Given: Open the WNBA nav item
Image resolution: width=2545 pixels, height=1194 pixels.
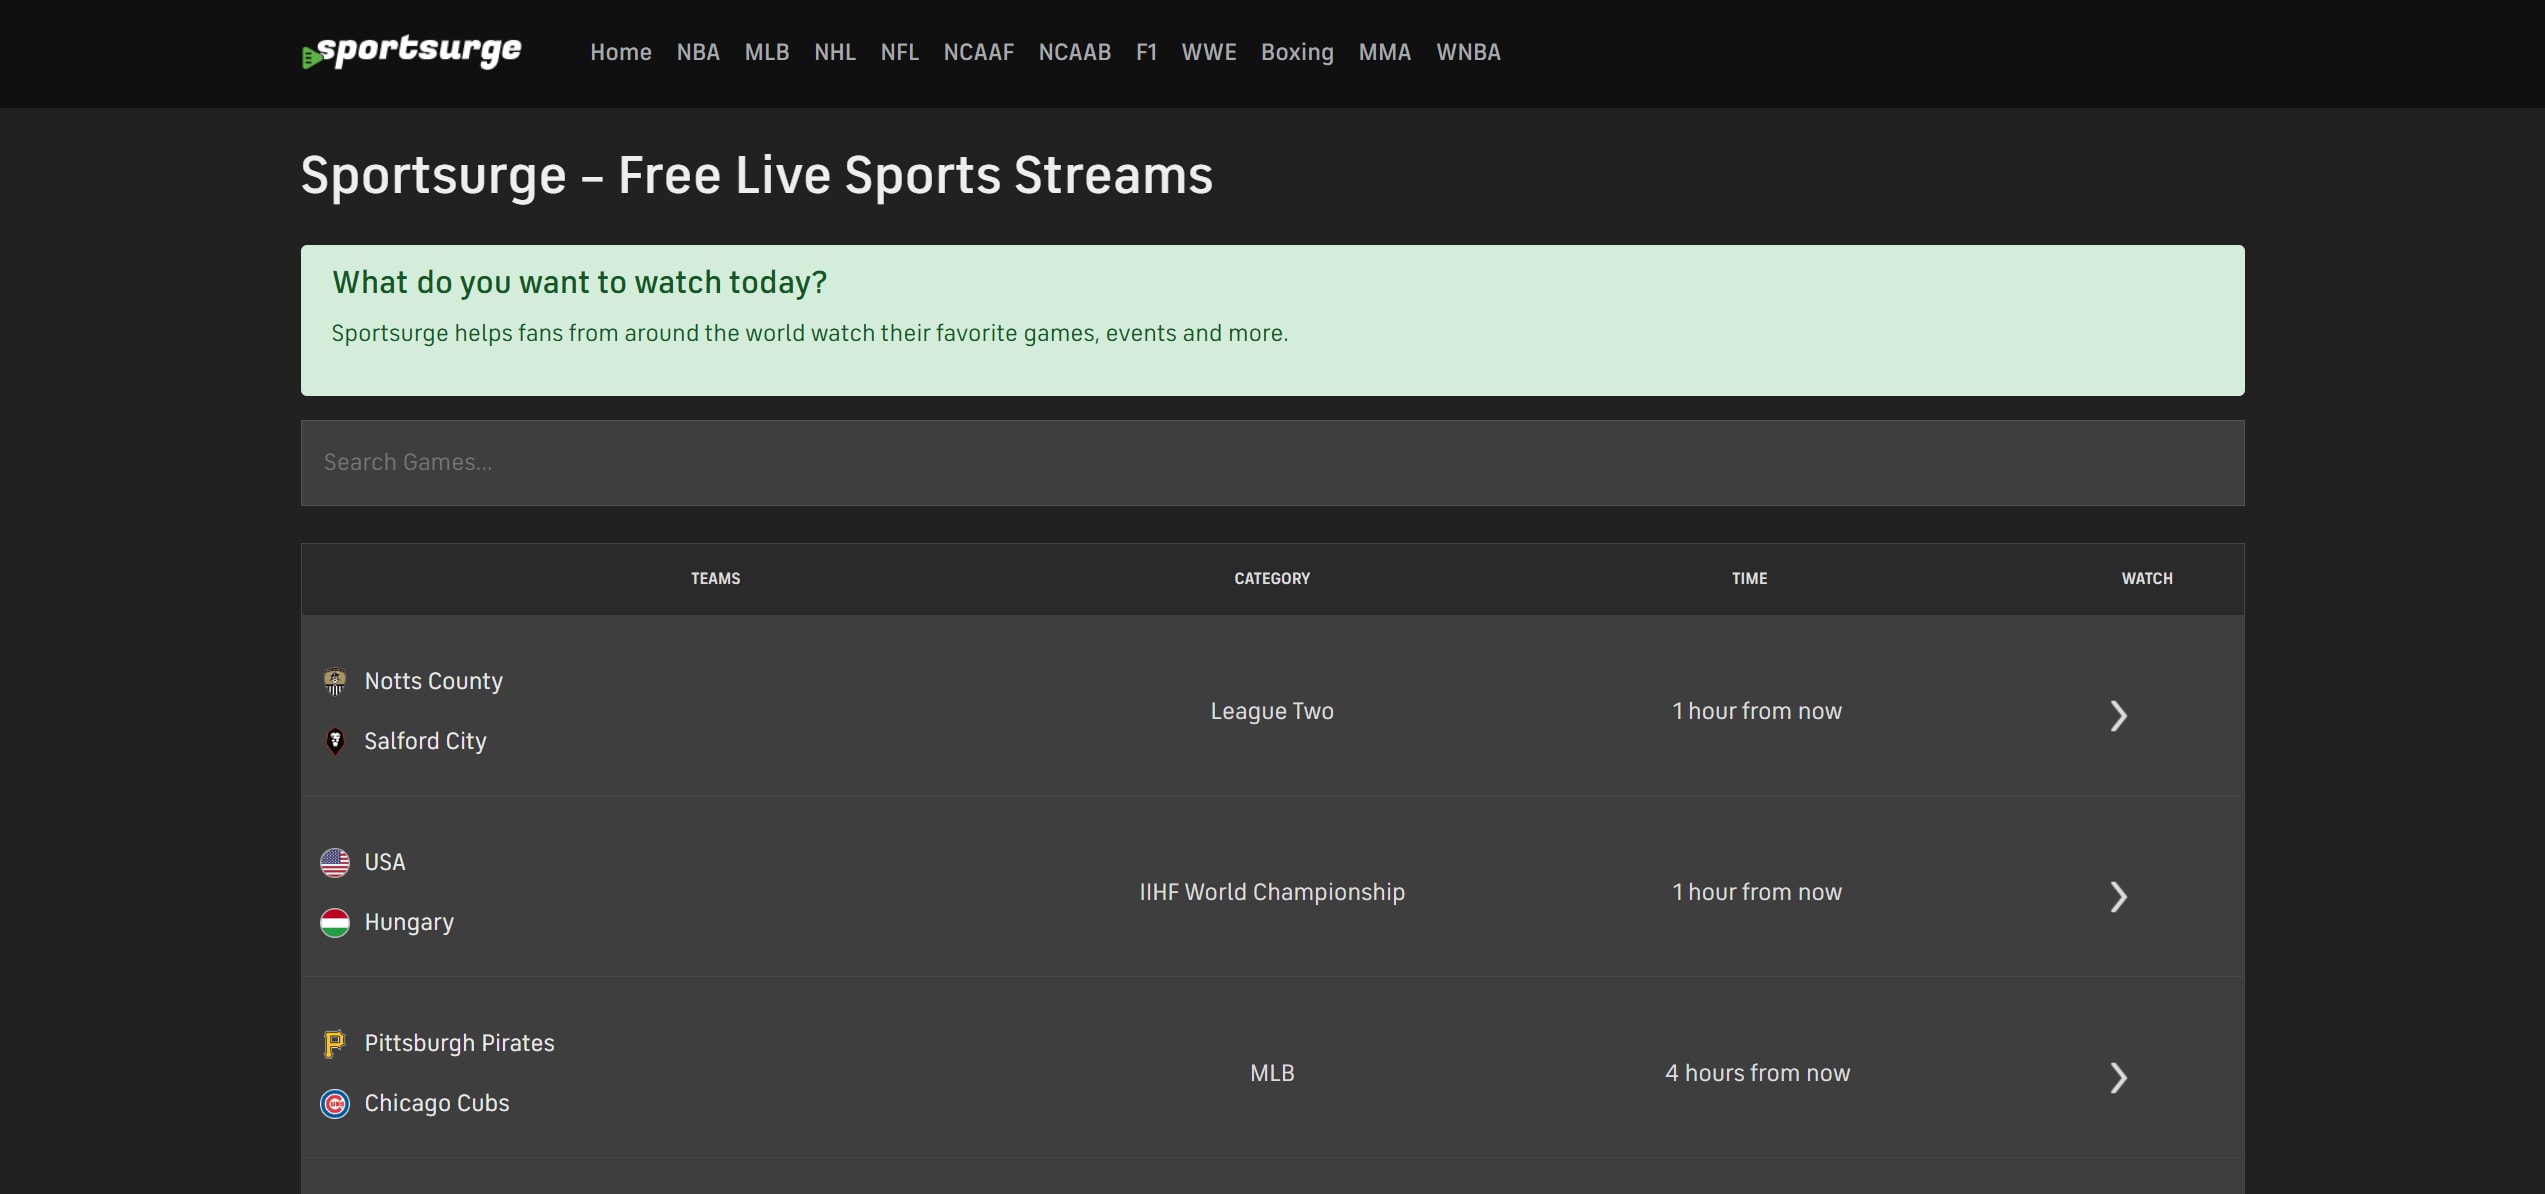Looking at the screenshot, I should 1468,52.
